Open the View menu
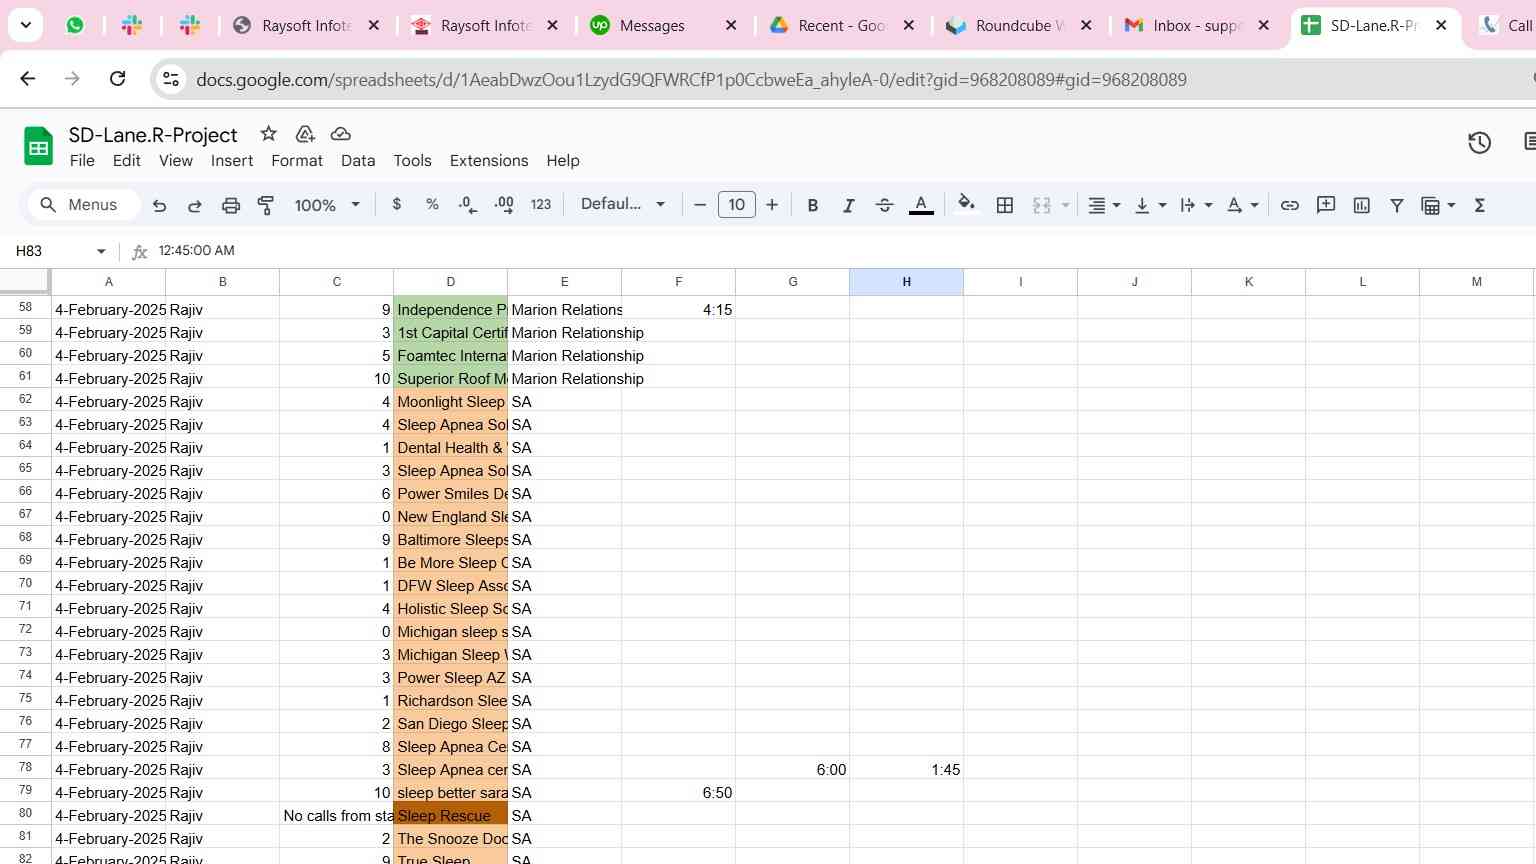Screen dimensions: 1536x864 point(176,161)
